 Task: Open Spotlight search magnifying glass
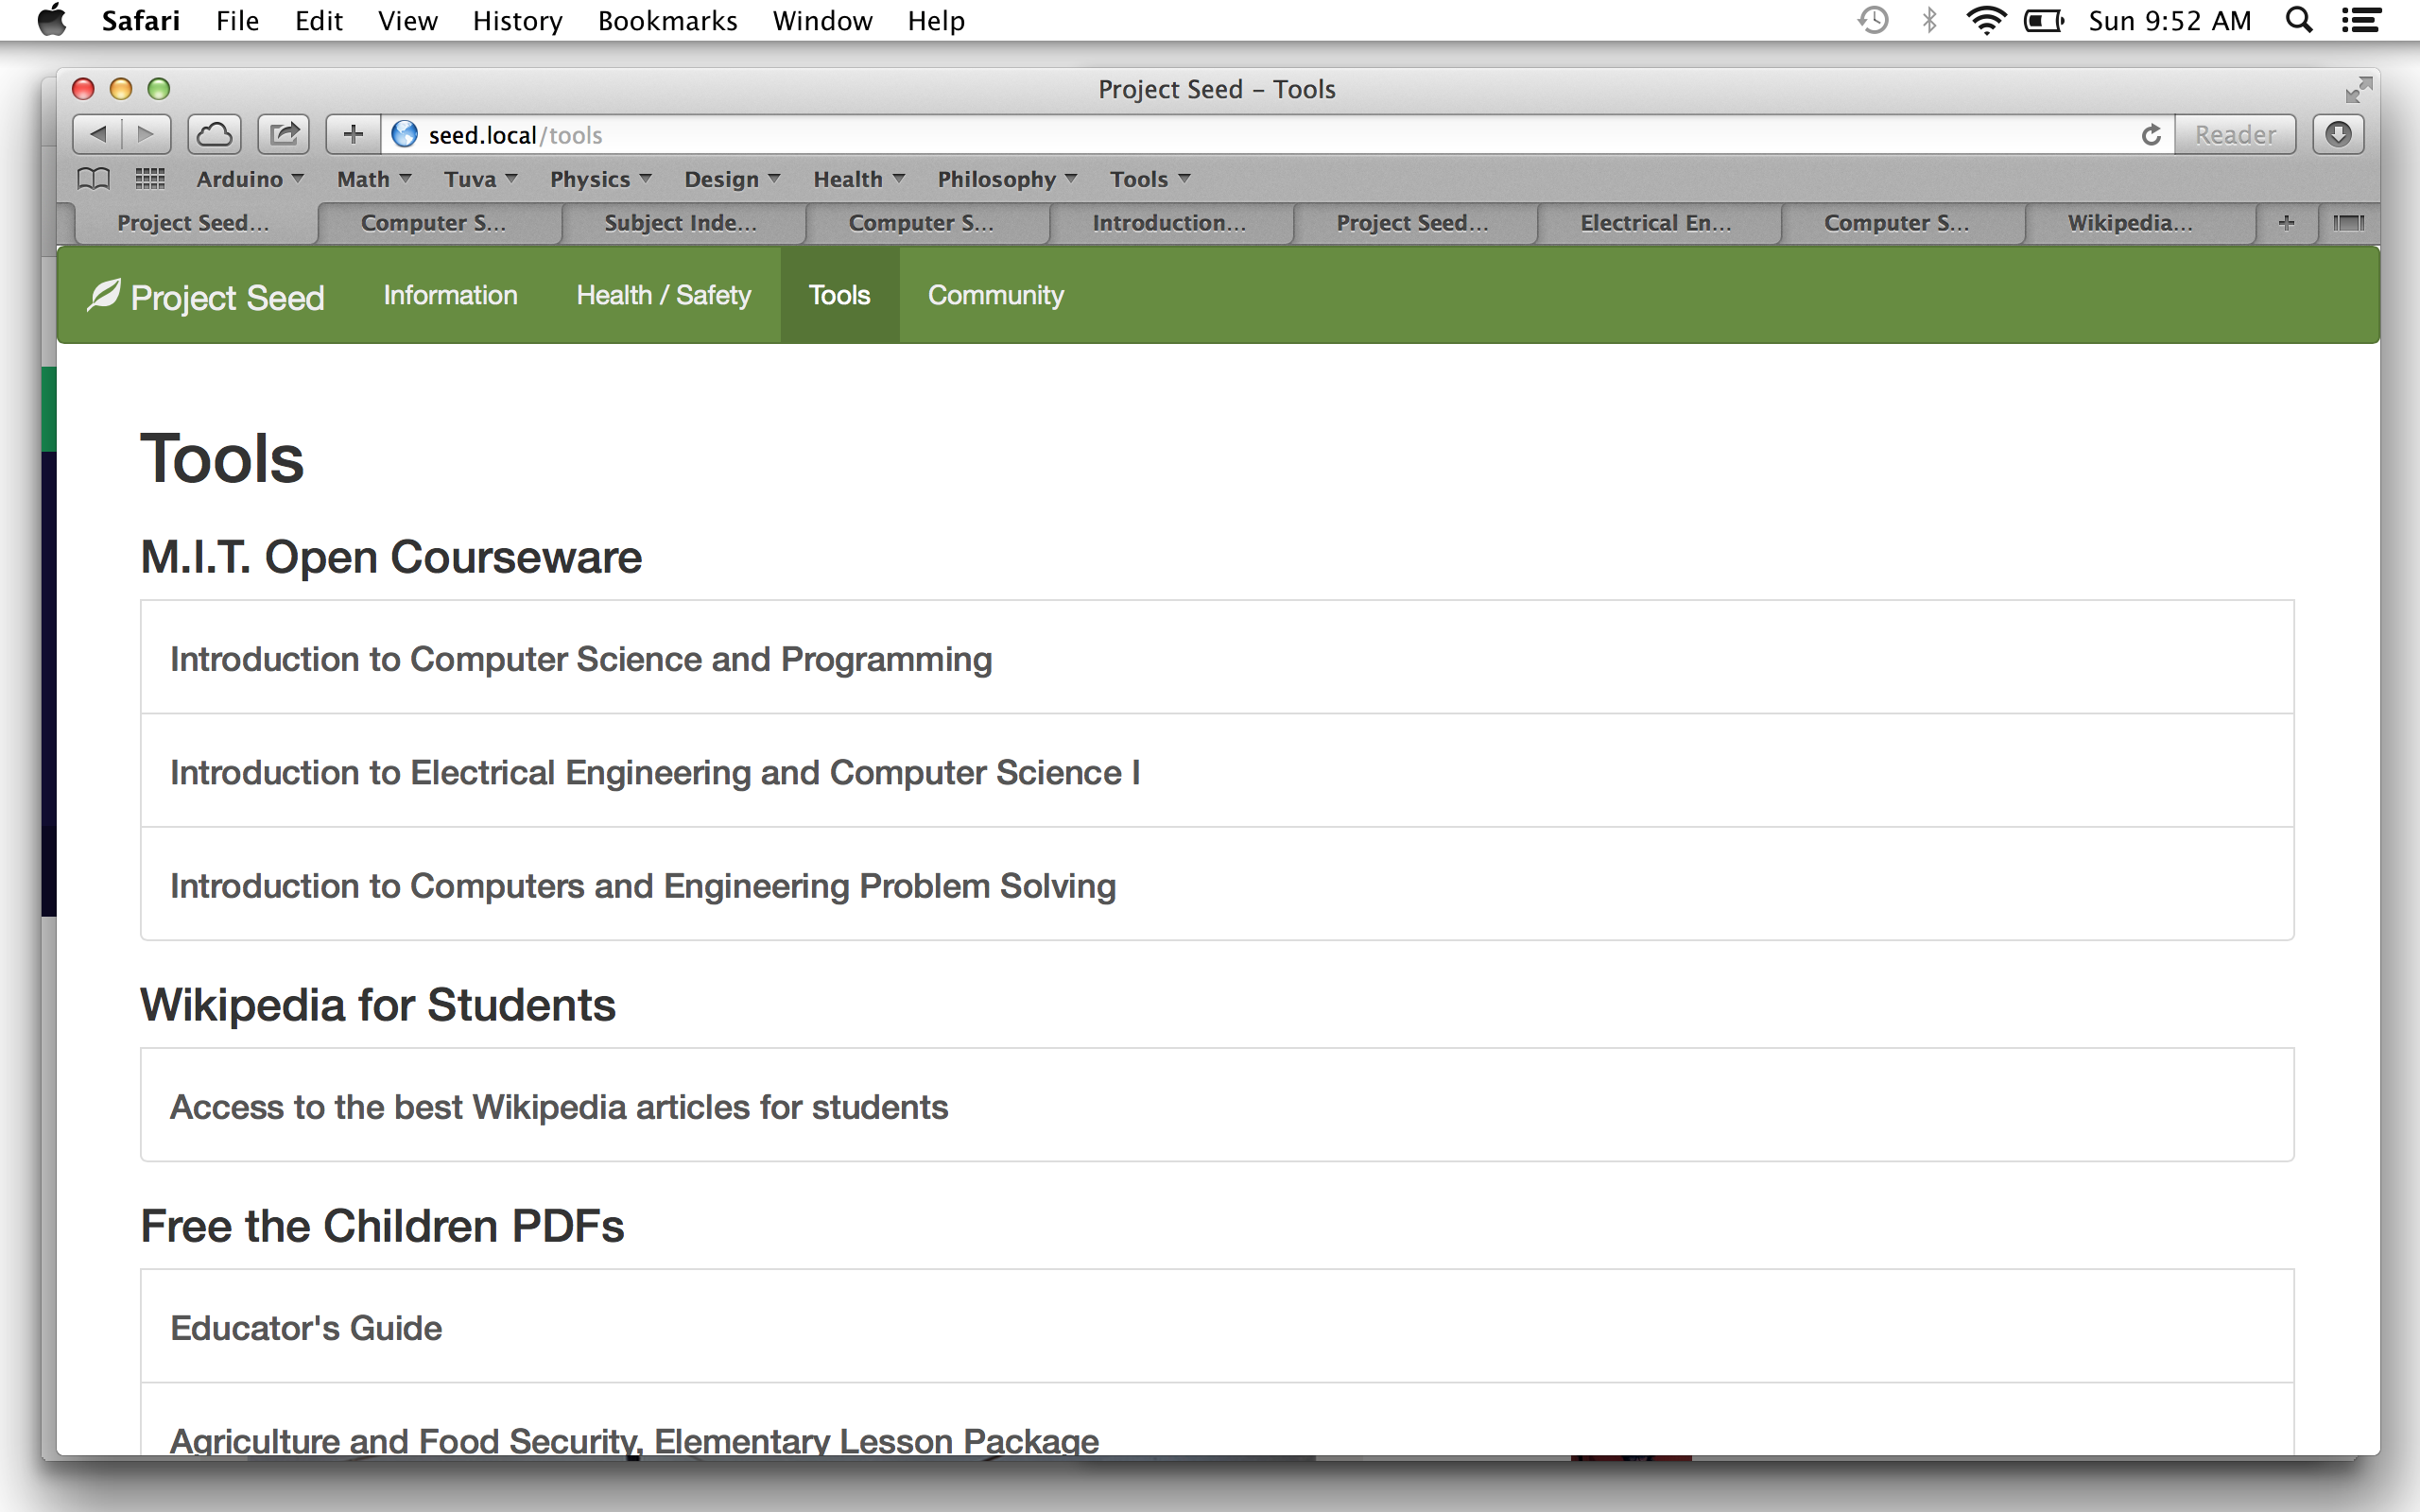pos(2299,20)
